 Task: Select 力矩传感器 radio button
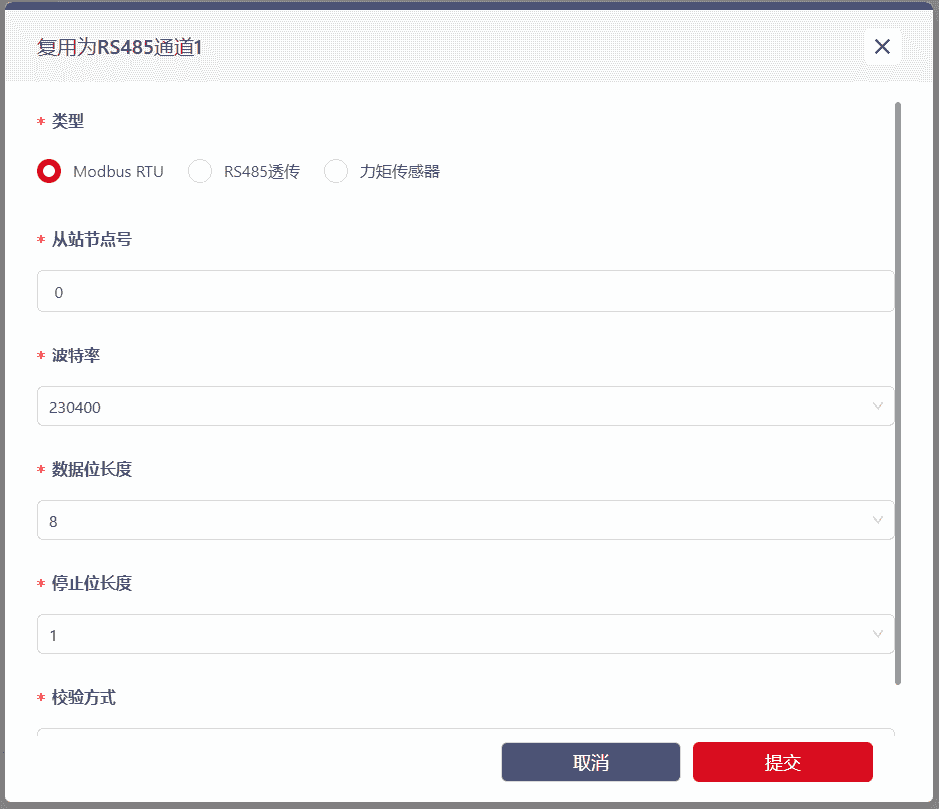336,171
